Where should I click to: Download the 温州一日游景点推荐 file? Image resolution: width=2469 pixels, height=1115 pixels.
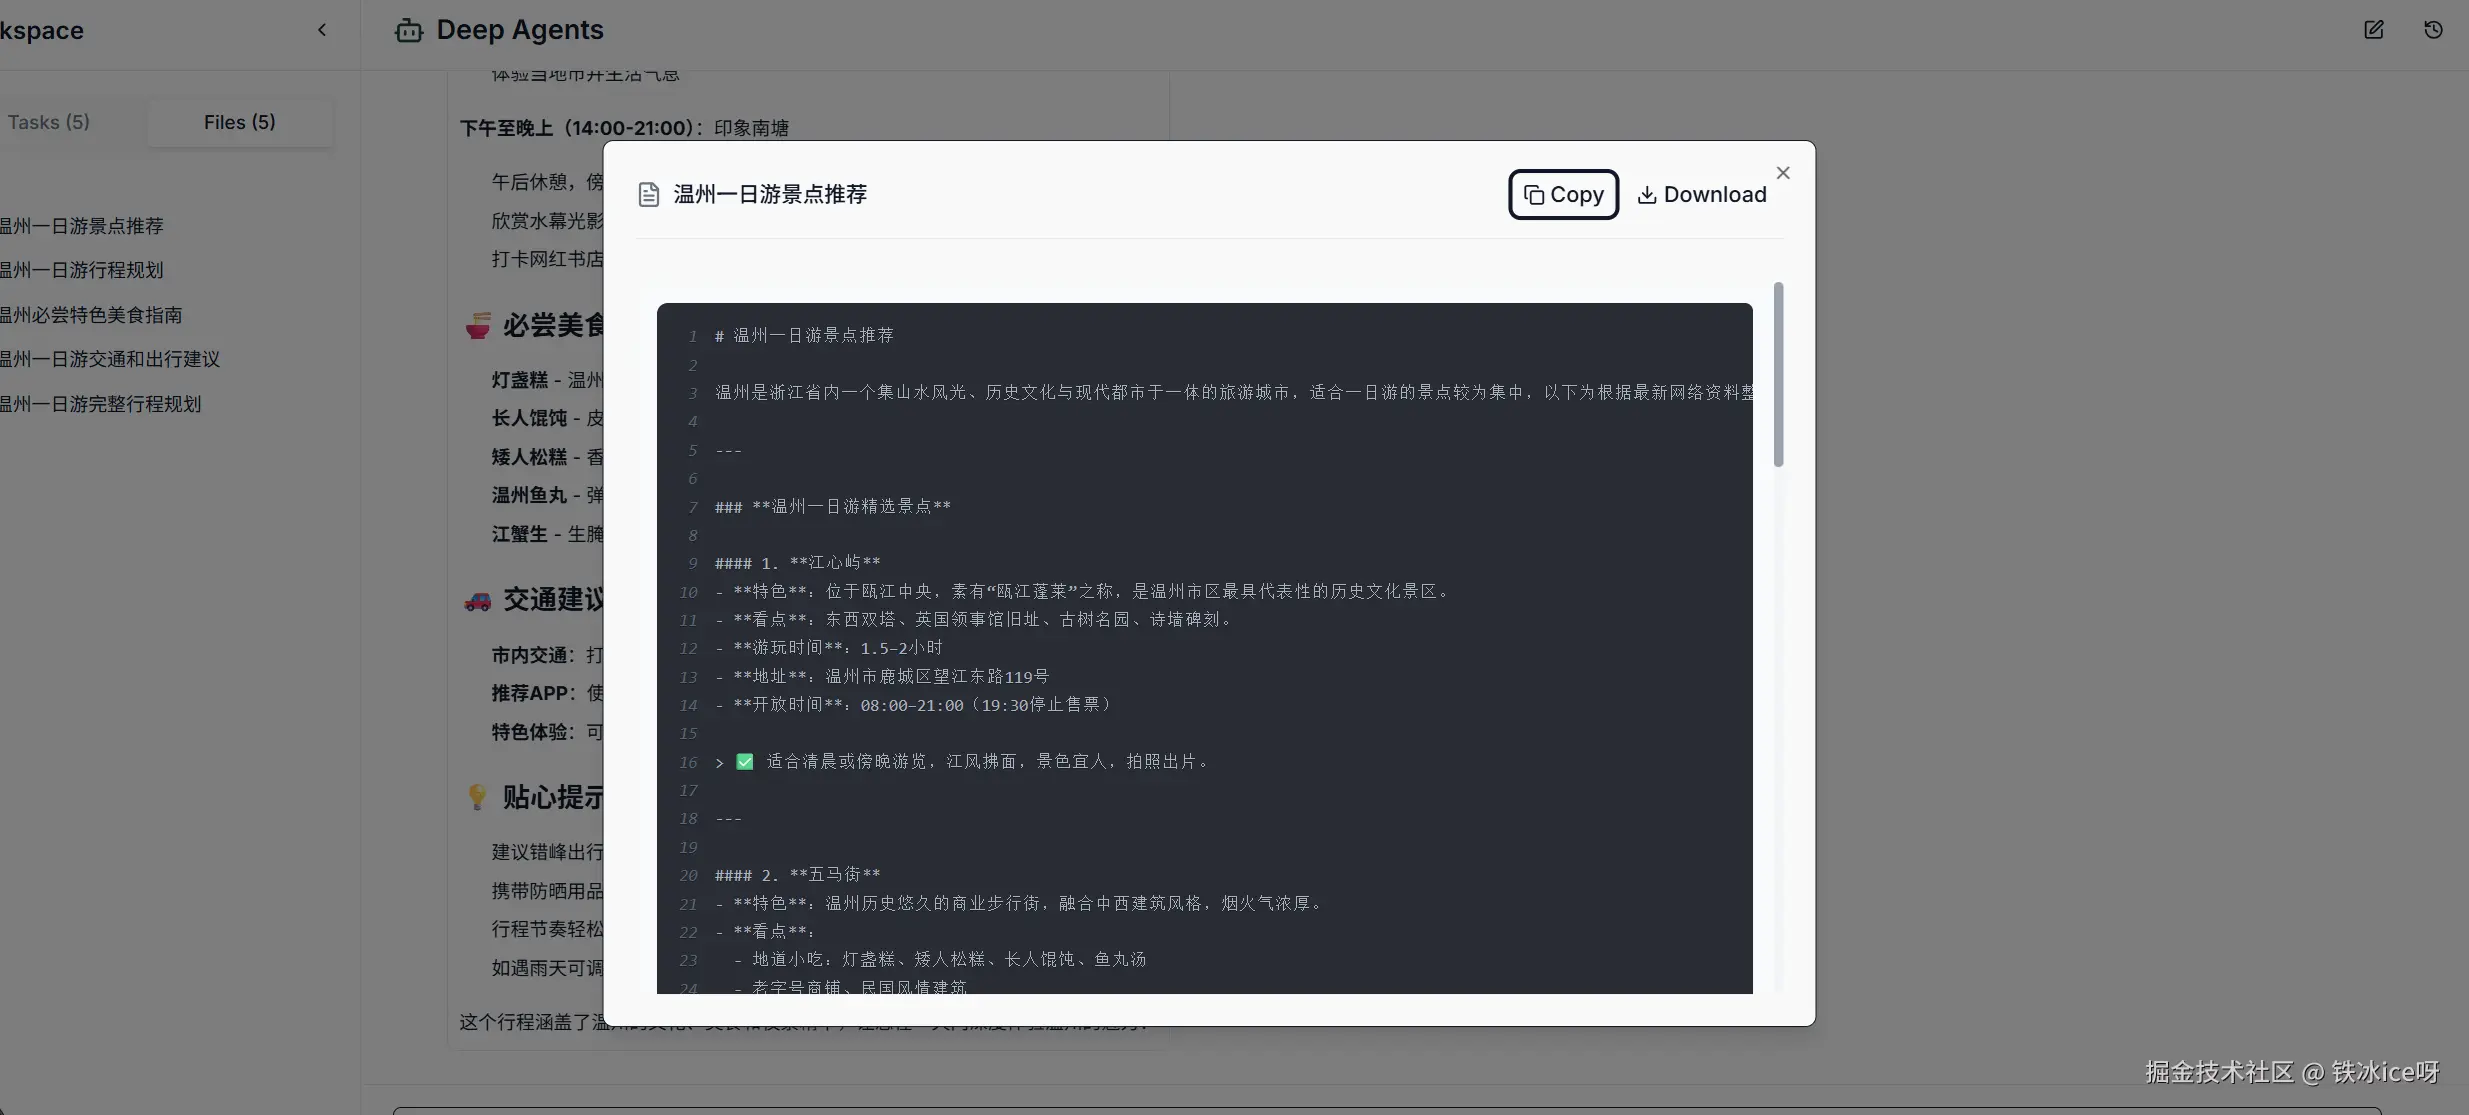pyautogui.click(x=1702, y=194)
